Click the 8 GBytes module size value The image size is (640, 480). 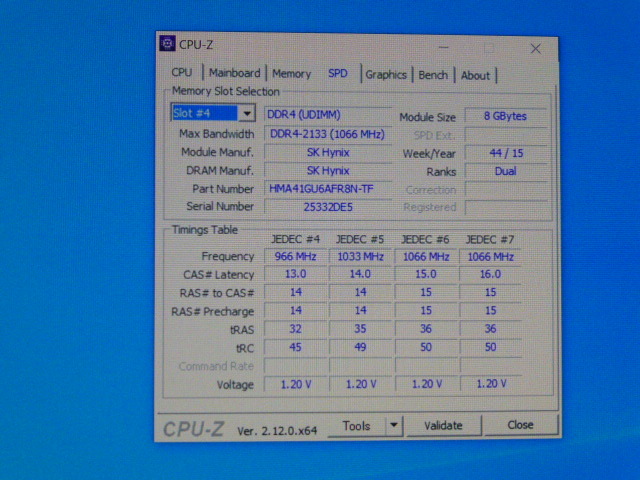(505, 116)
